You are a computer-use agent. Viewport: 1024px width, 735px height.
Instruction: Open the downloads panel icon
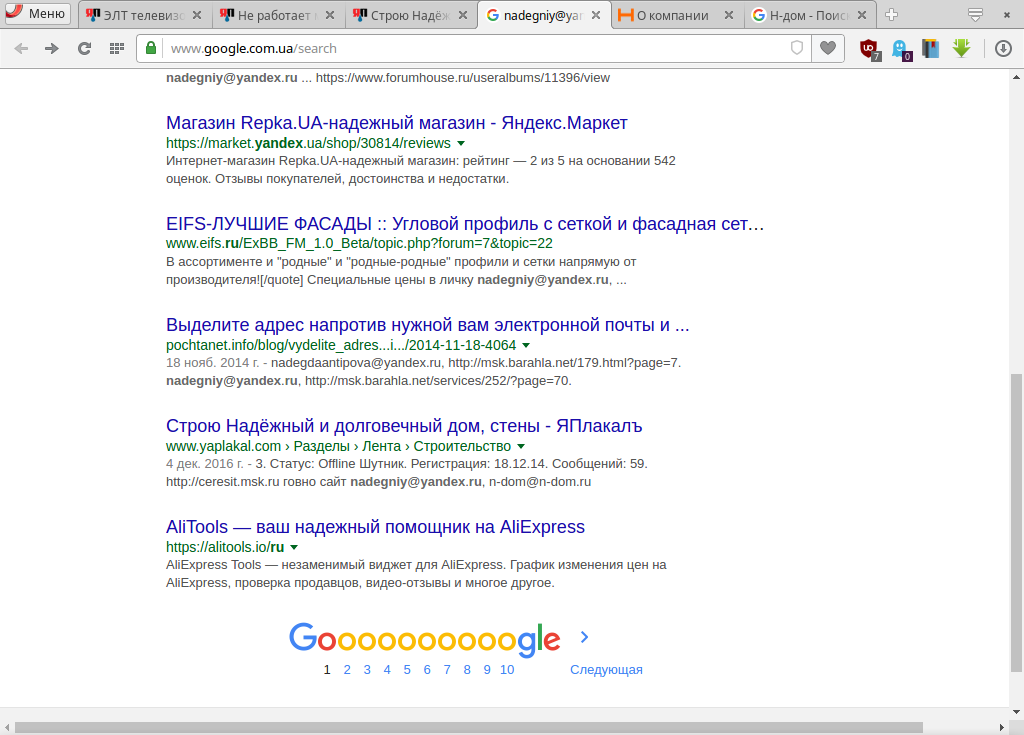tap(1003, 48)
